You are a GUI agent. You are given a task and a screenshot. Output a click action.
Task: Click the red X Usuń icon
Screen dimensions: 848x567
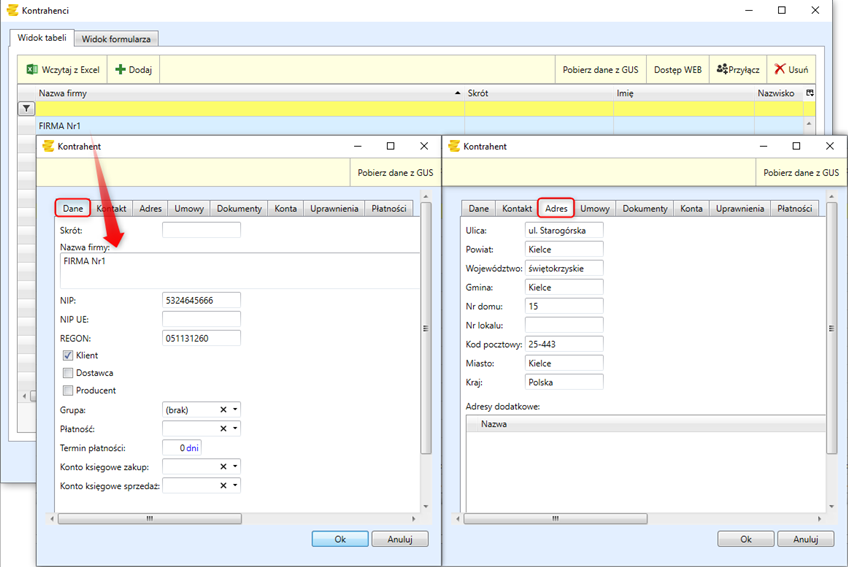coord(780,69)
